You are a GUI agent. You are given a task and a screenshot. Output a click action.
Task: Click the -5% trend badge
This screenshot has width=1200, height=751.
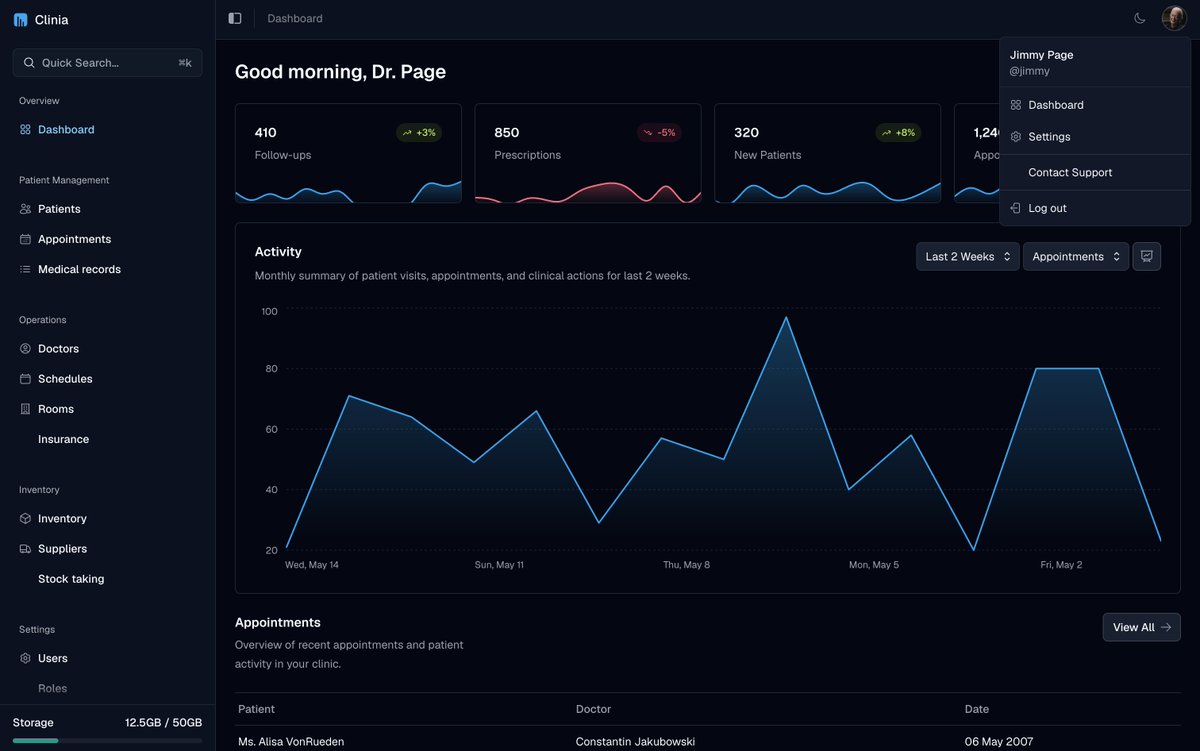(x=659, y=132)
